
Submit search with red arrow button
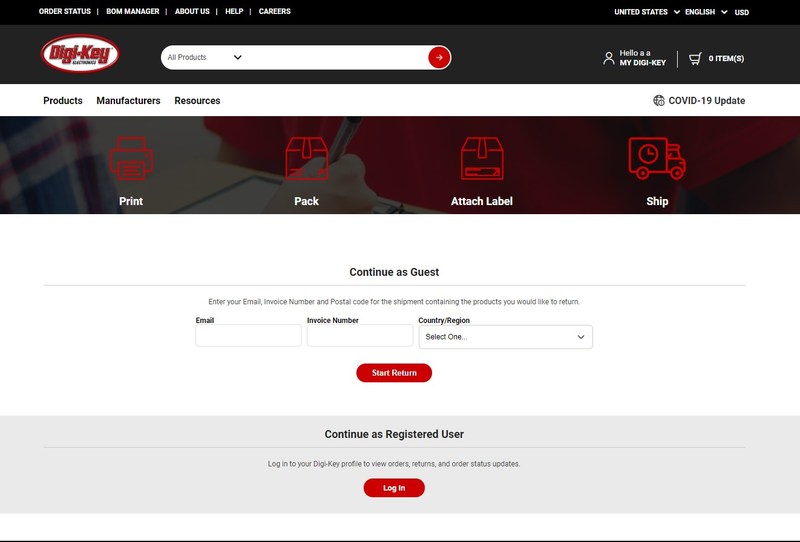[x=439, y=58]
